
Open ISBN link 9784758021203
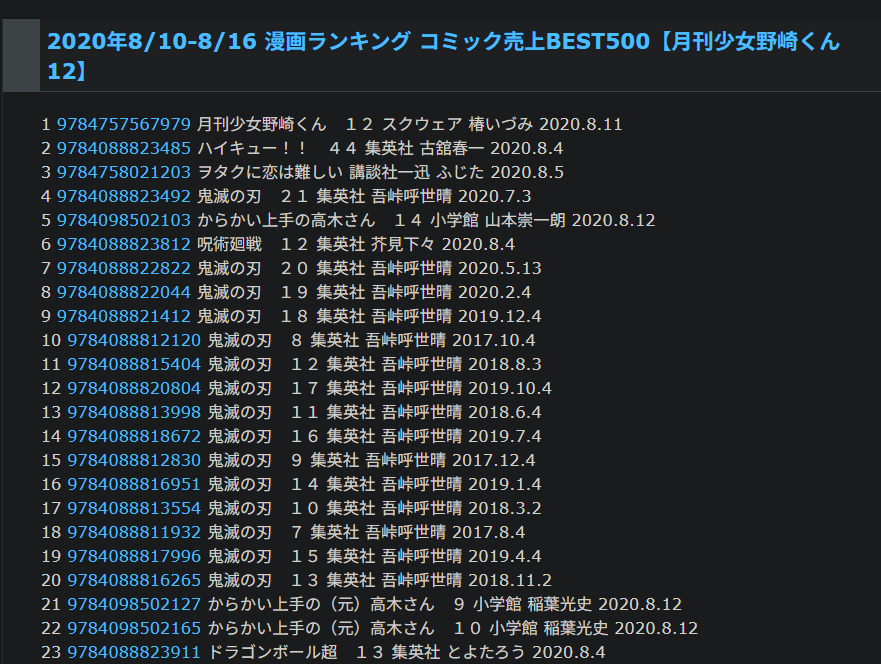(124, 172)
